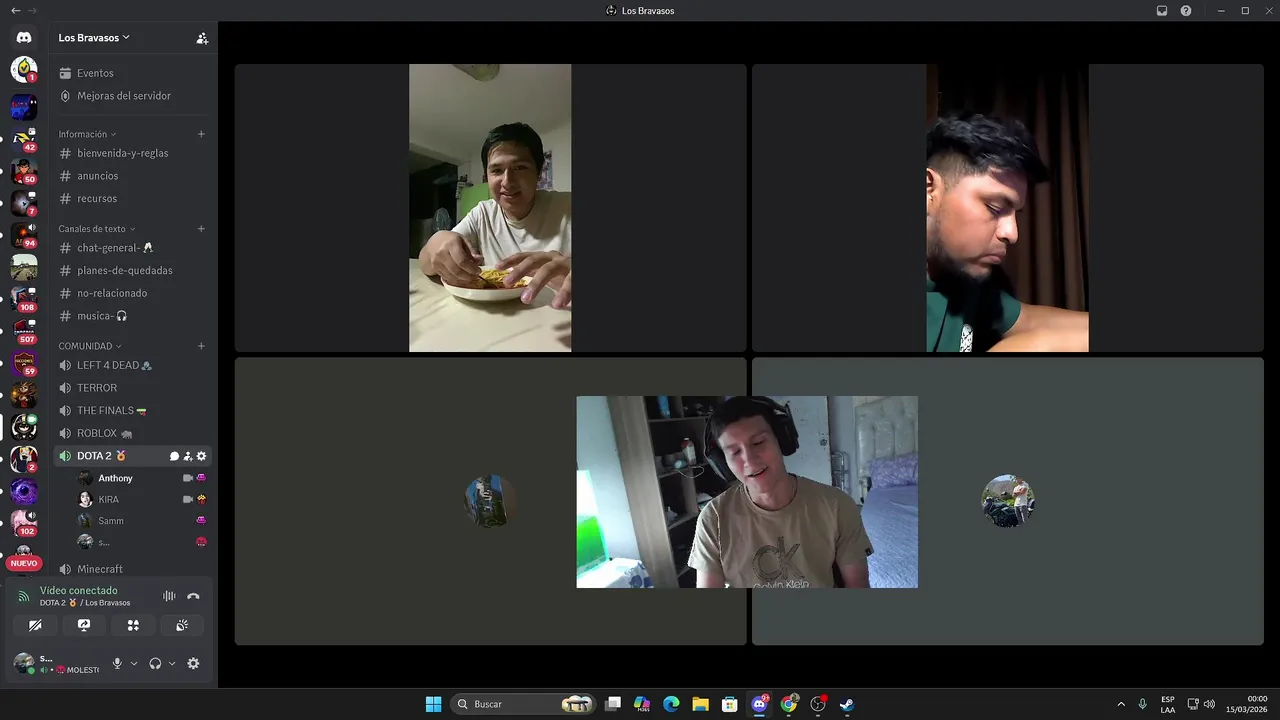Click right participant round avatar tile
1280x720 pixels.
coord(1008,501)
